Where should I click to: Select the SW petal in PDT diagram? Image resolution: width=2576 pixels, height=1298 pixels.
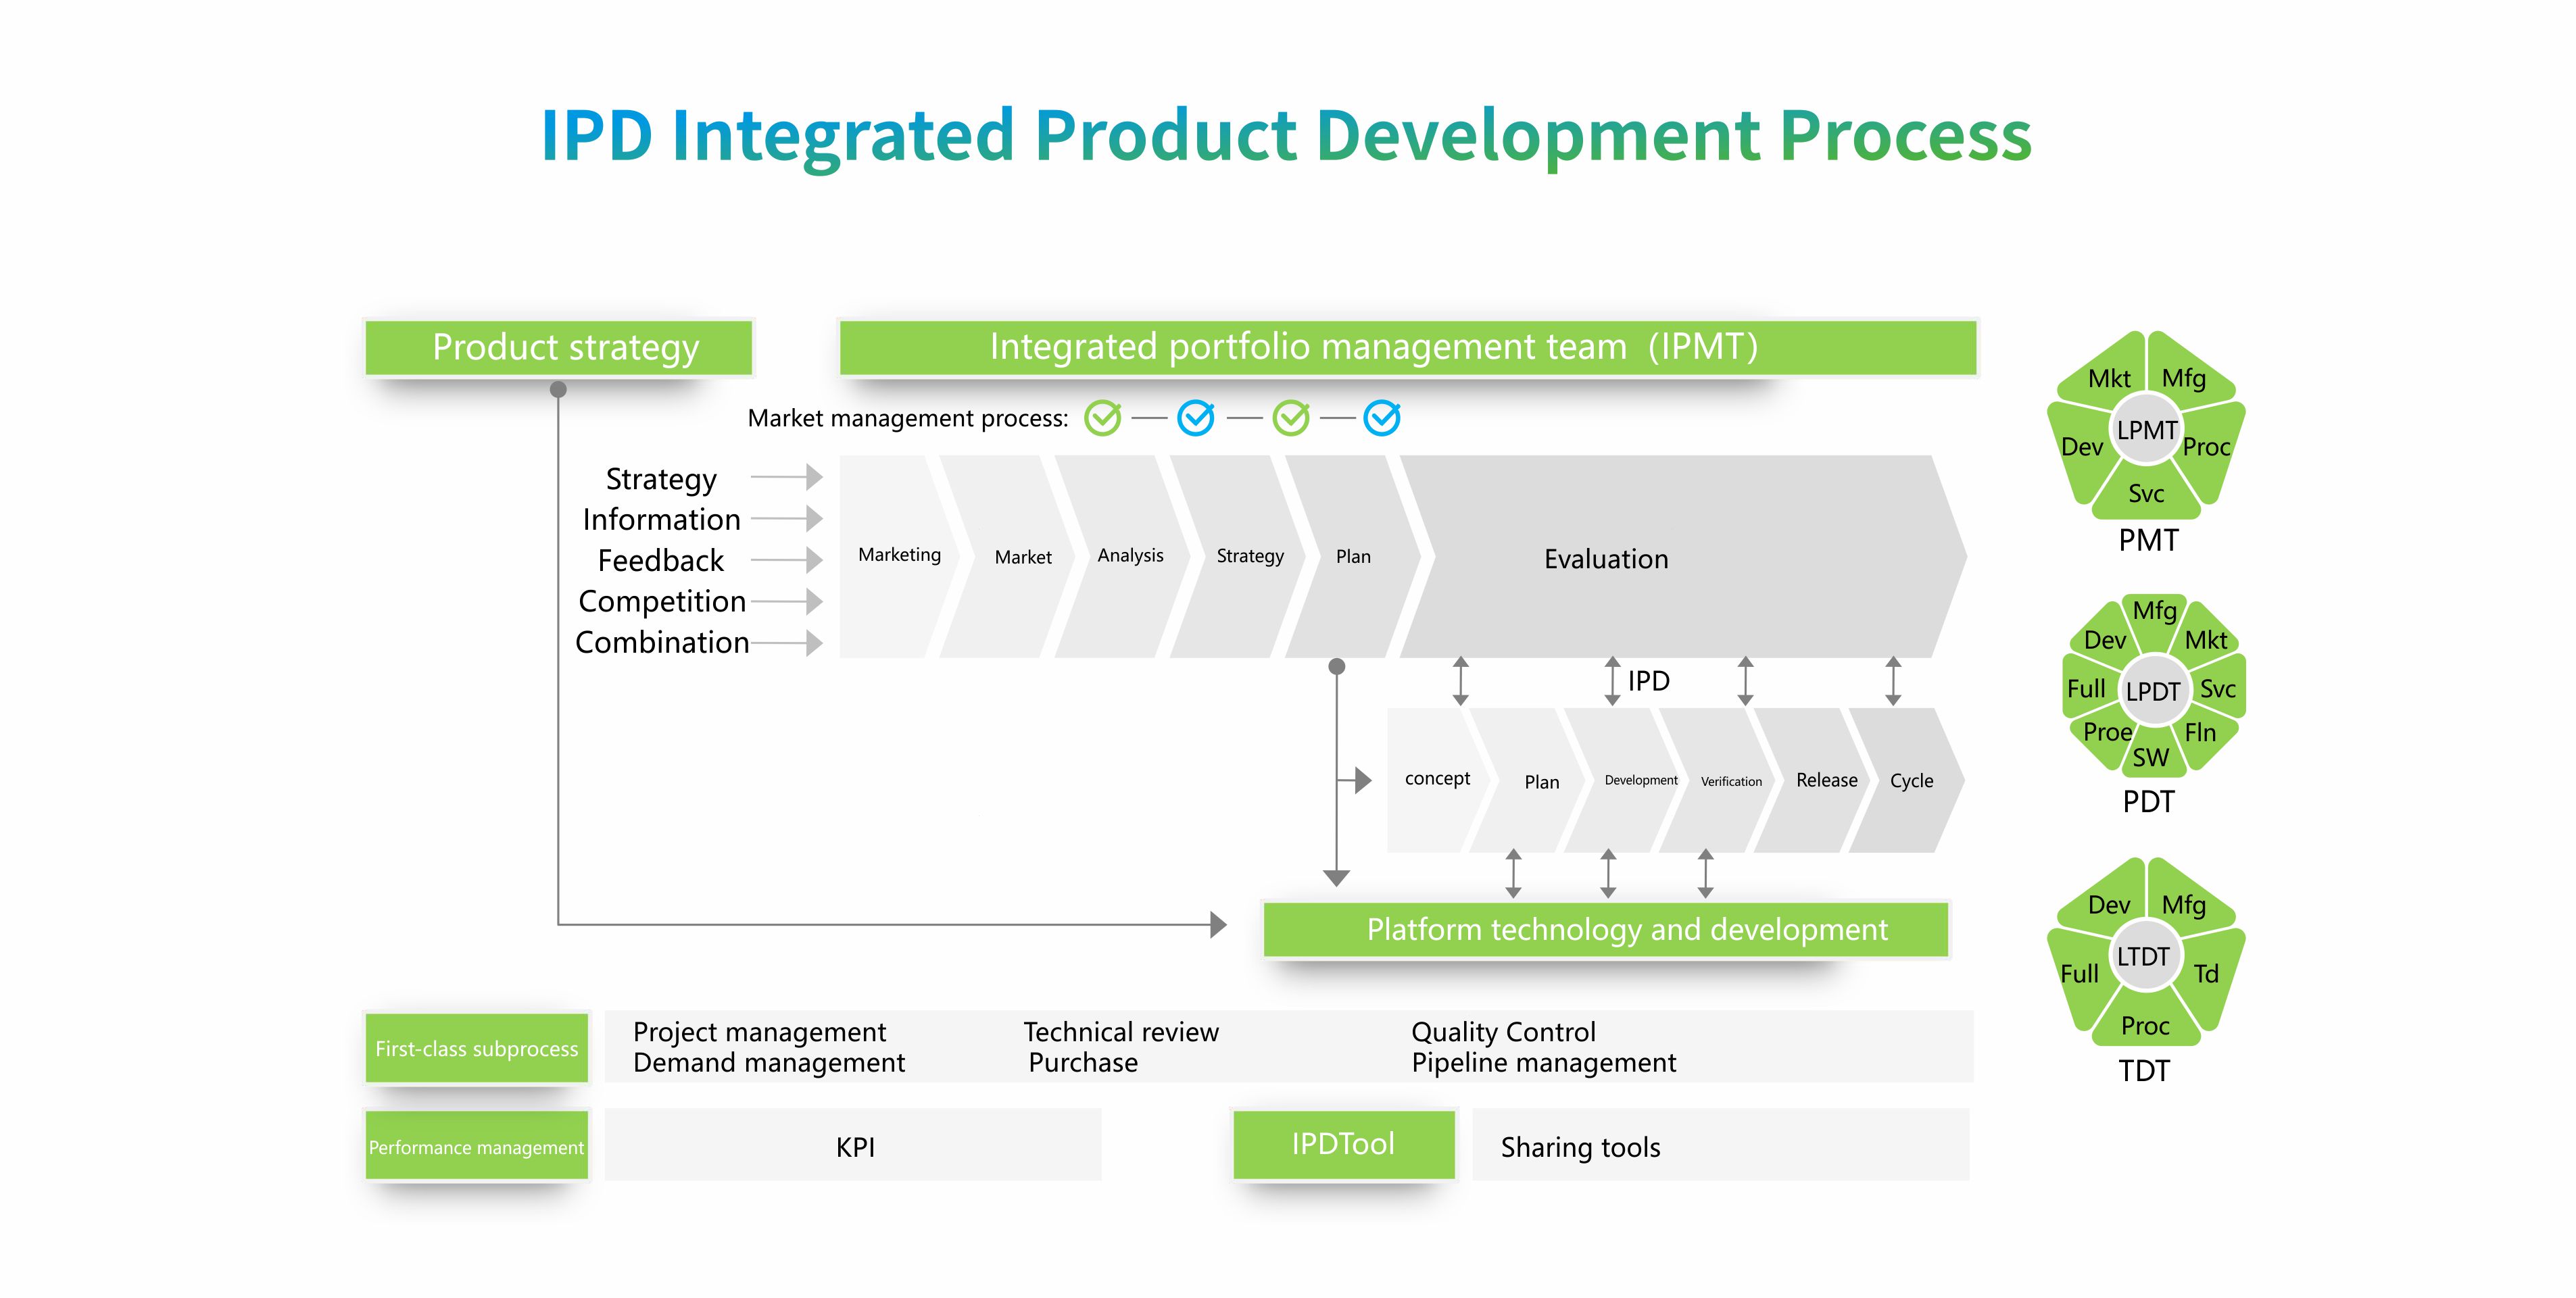coord(2150,757)
